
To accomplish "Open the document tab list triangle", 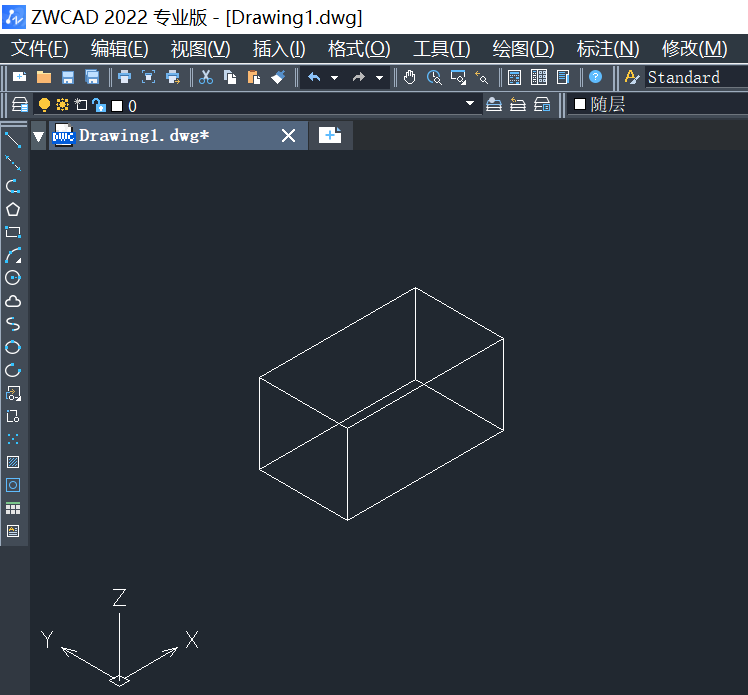I will pos(39,136).
